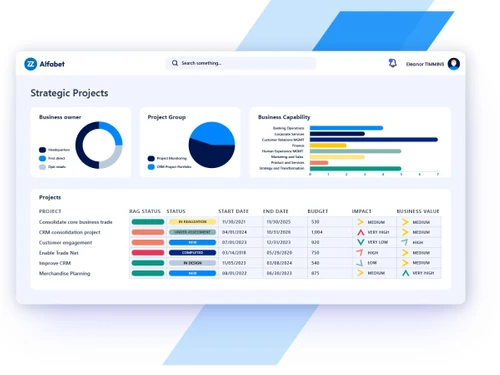Click the Strategic Projects heading

(69, 93)
